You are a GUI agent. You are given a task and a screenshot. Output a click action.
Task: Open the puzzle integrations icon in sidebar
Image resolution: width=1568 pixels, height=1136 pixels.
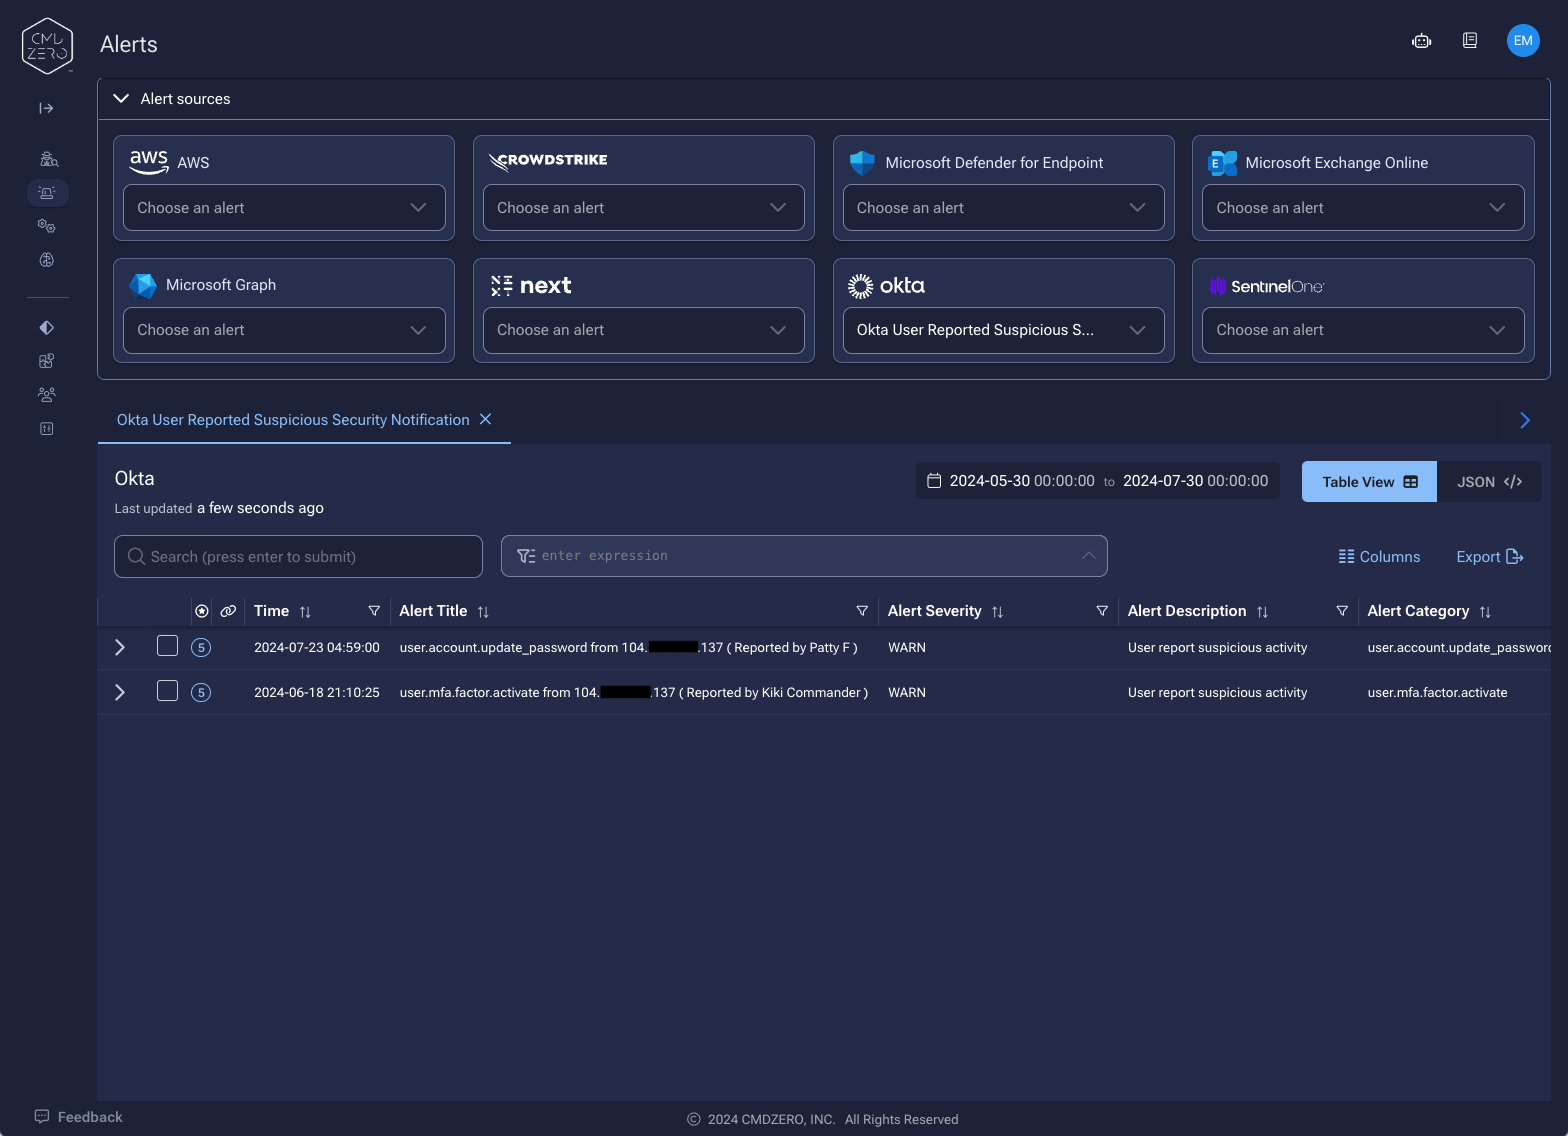click(x=47, y=361)
